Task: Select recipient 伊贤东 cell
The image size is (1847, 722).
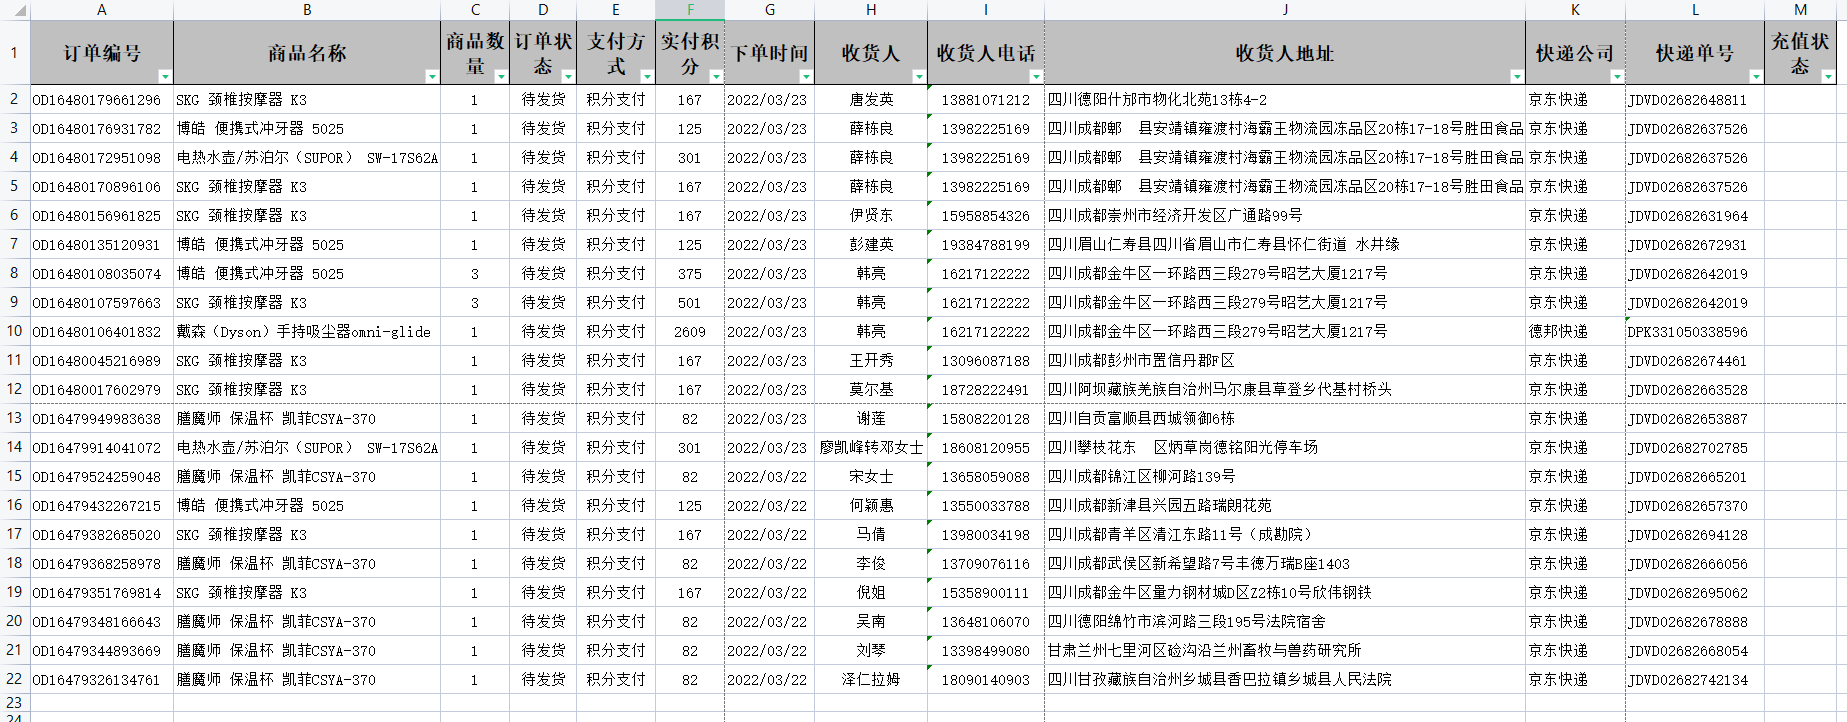Action: (x=871, y=216)
